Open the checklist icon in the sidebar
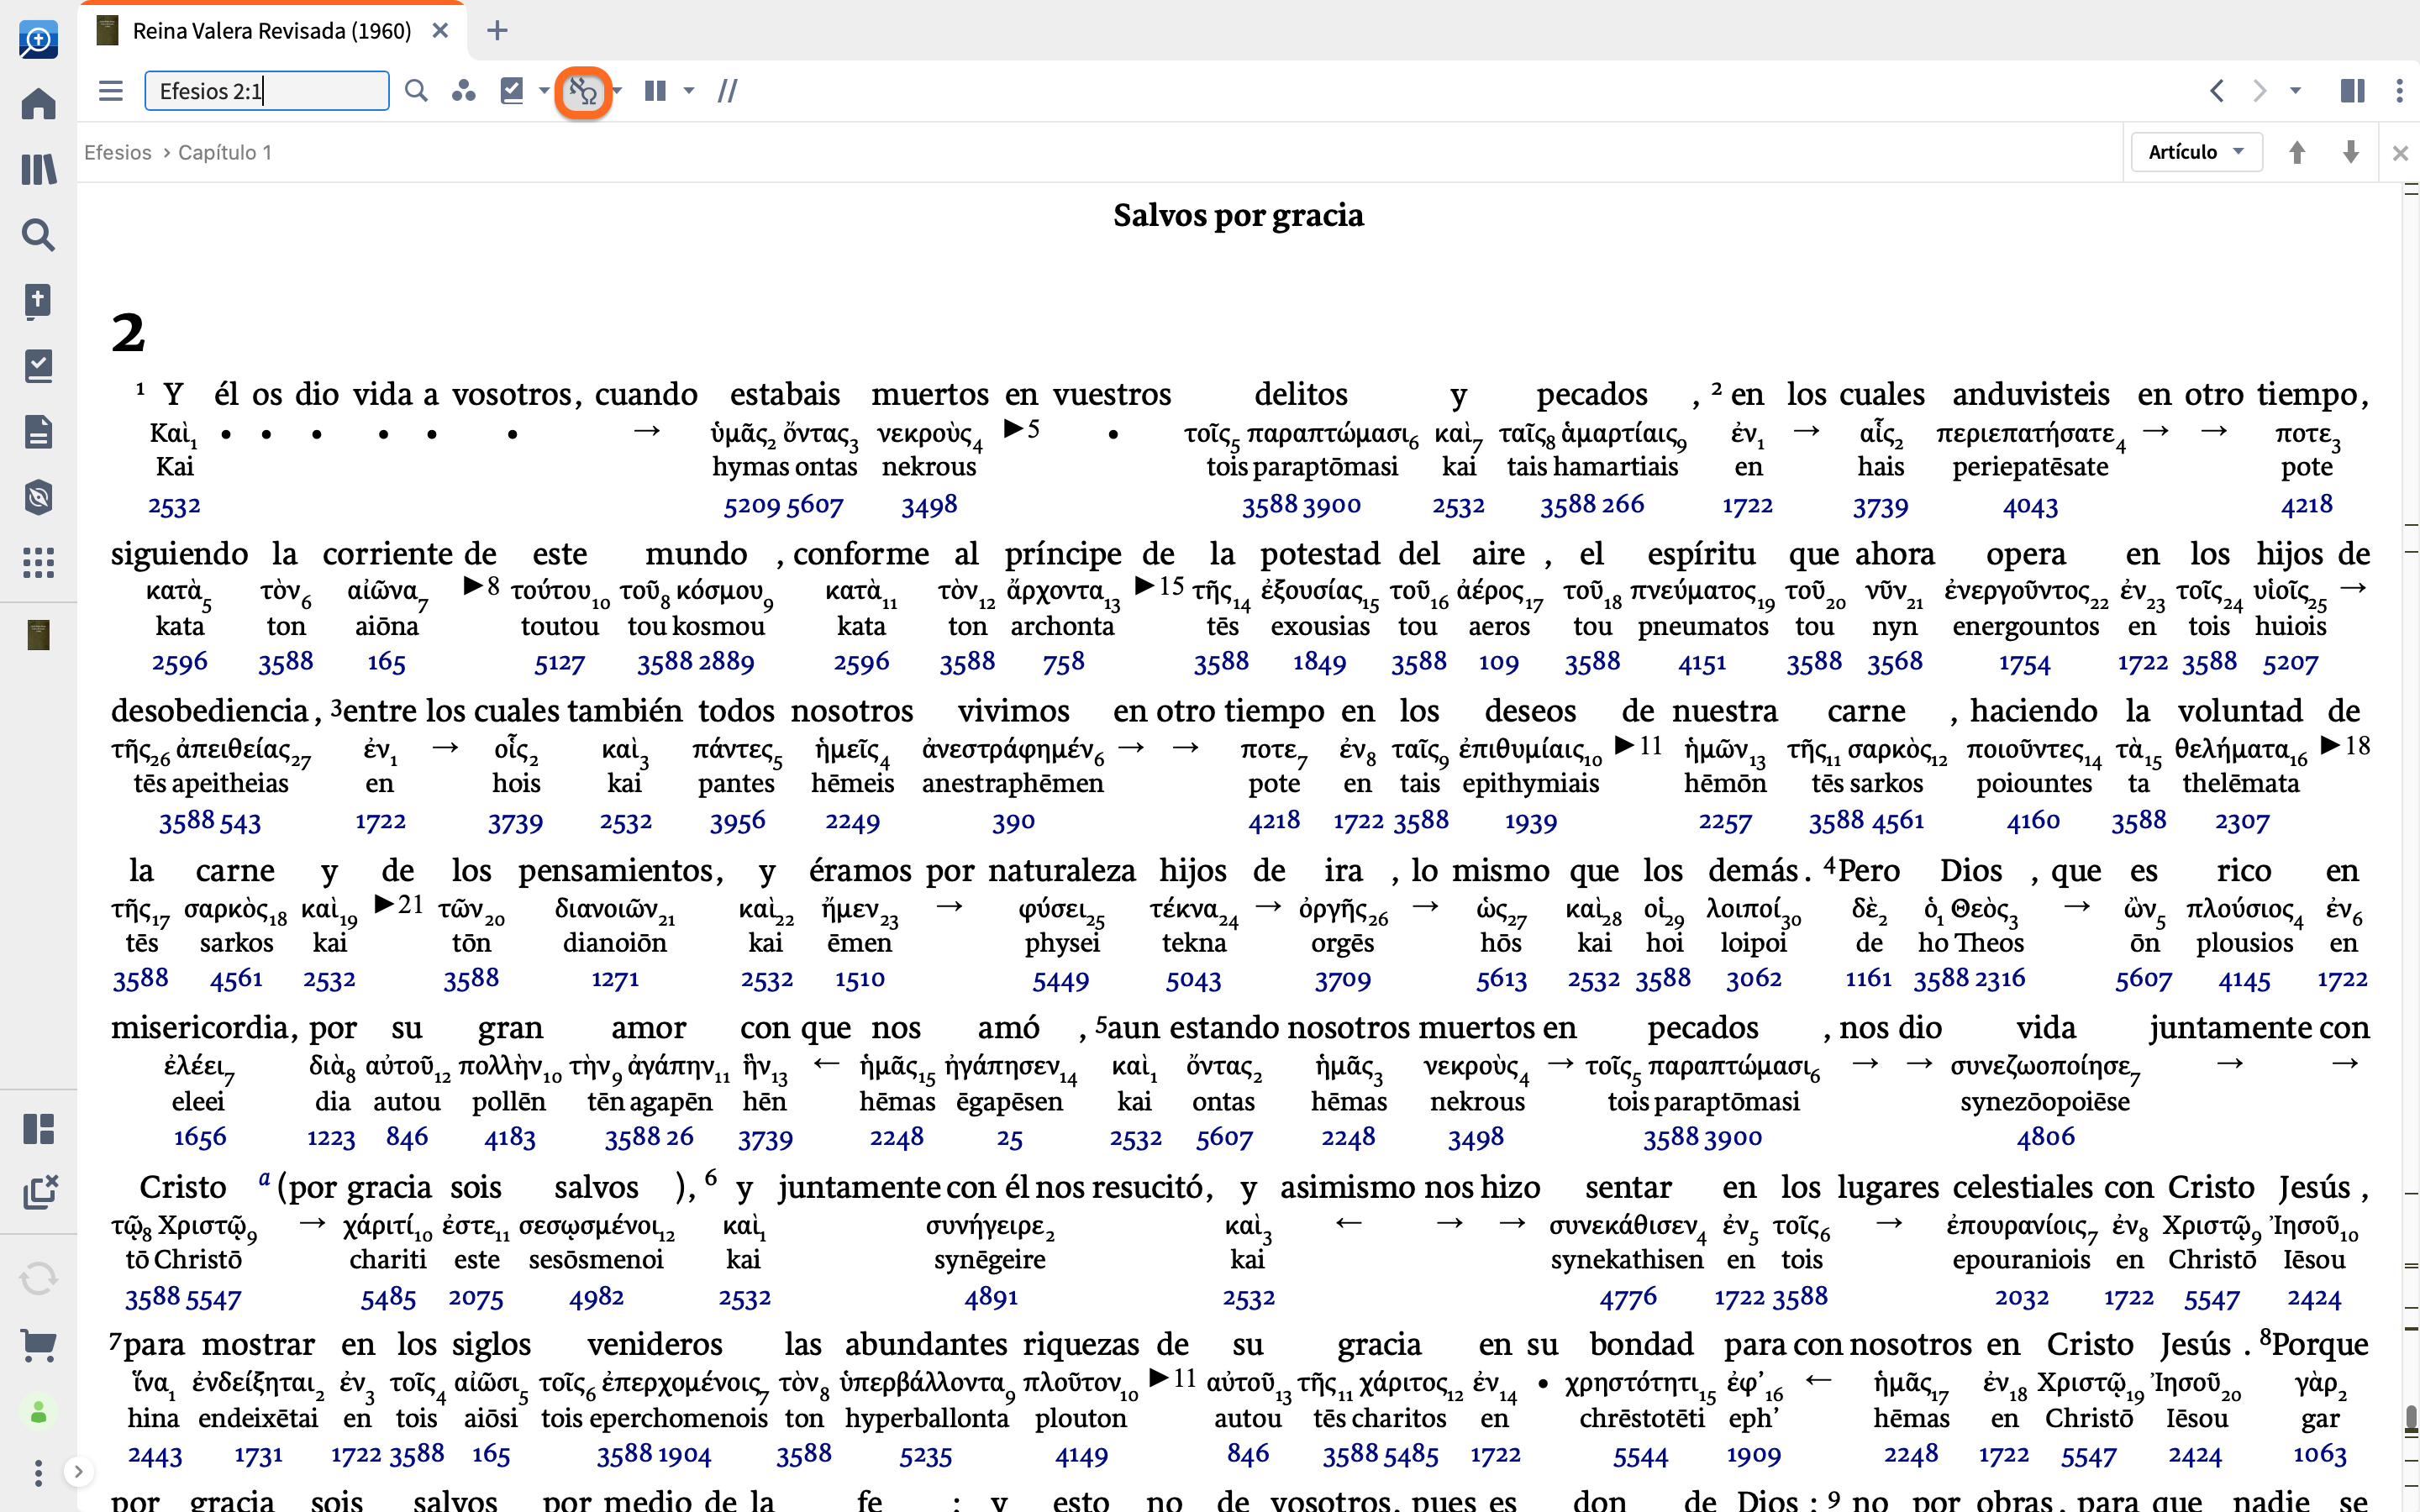This screenshot has height=1512, width=2420. (38, 366)
